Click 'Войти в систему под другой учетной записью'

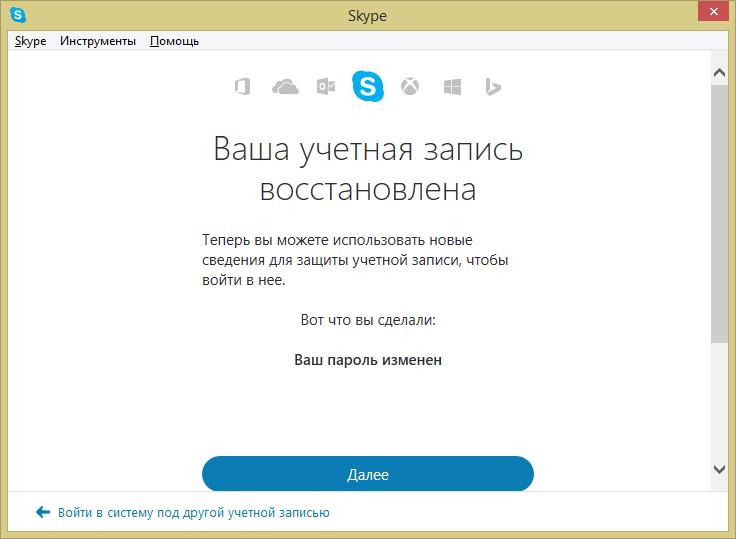coord(193,512)
